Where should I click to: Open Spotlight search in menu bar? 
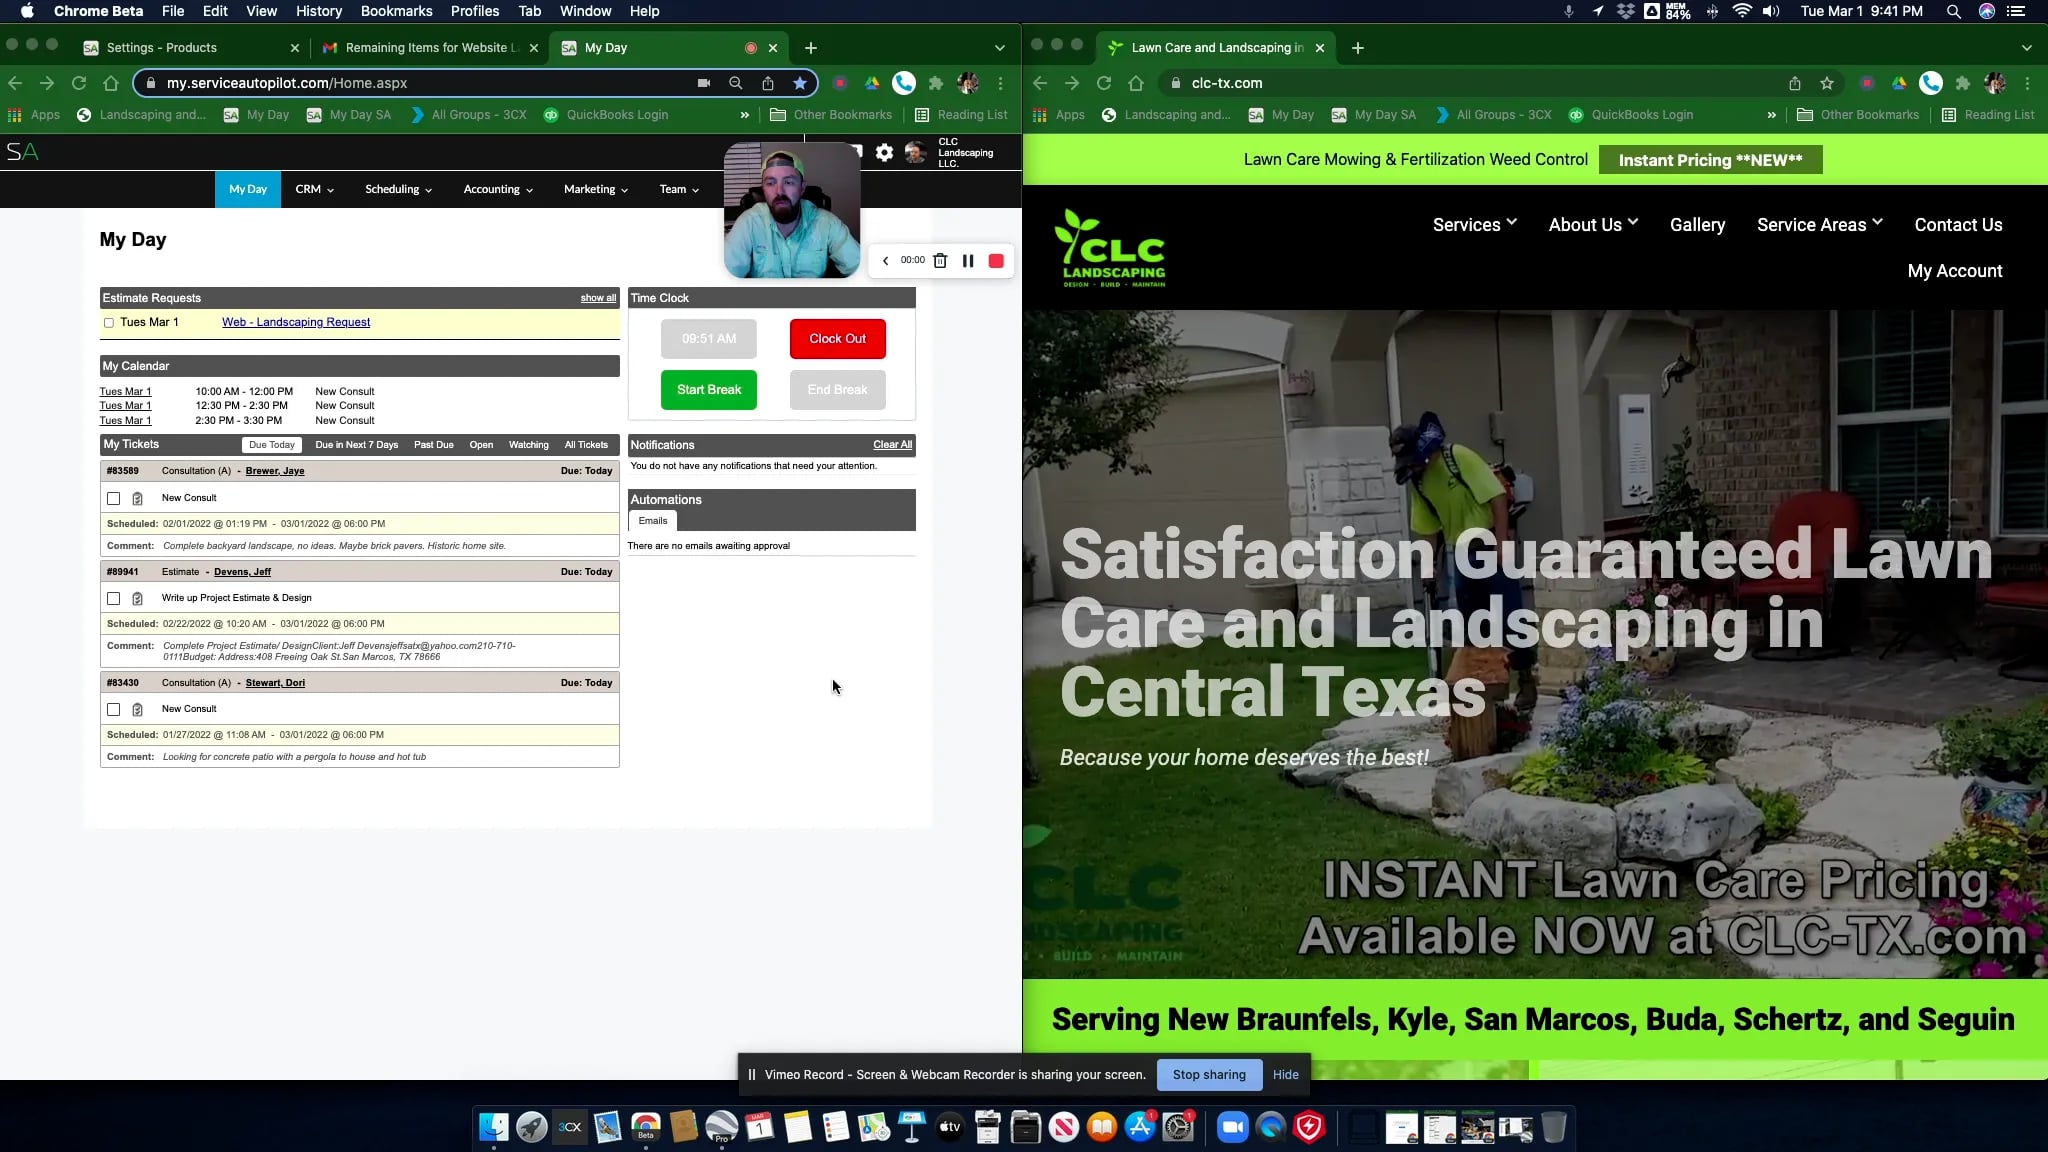pos(1953,11)
